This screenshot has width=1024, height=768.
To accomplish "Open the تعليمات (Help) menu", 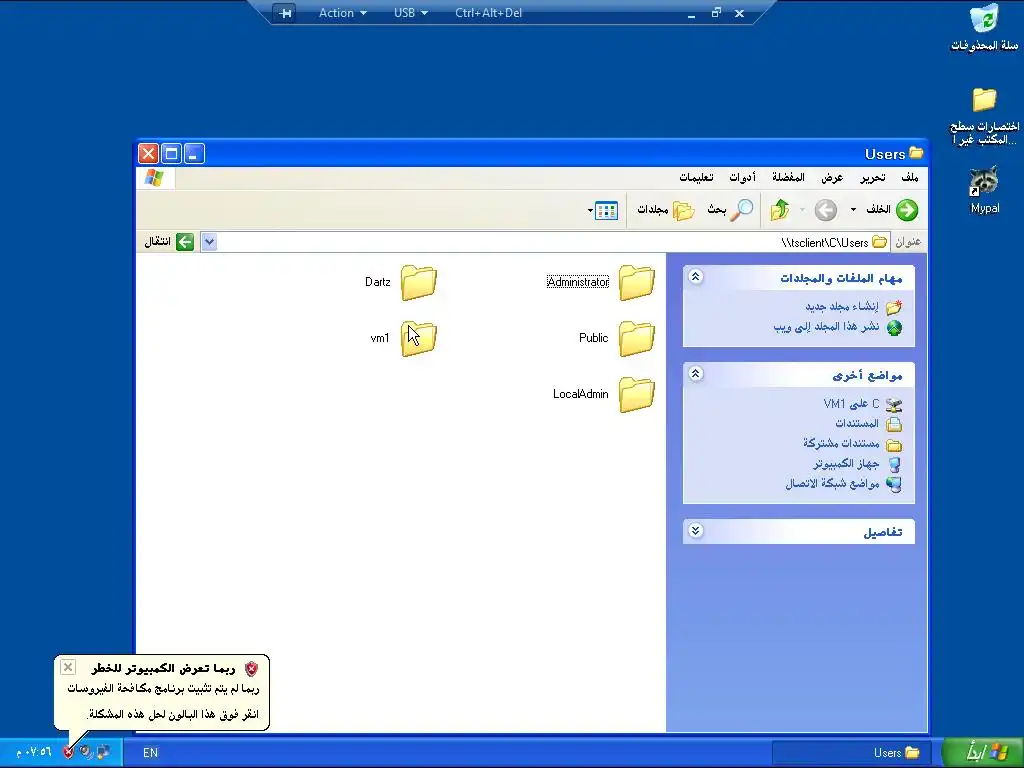I will (696, 178).
